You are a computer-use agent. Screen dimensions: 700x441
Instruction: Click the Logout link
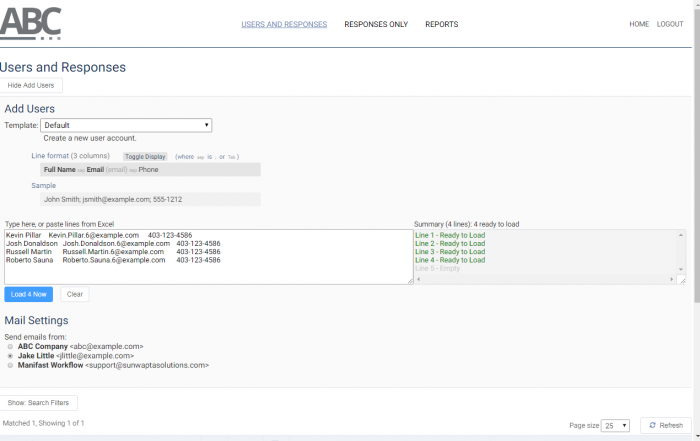(670, 24)
